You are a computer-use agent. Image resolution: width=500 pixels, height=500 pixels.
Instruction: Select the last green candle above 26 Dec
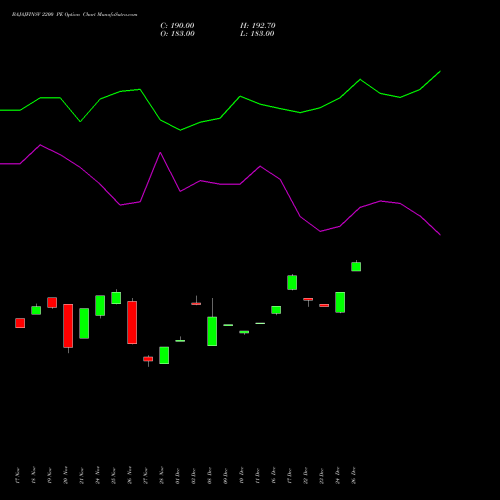click(356, 267)
